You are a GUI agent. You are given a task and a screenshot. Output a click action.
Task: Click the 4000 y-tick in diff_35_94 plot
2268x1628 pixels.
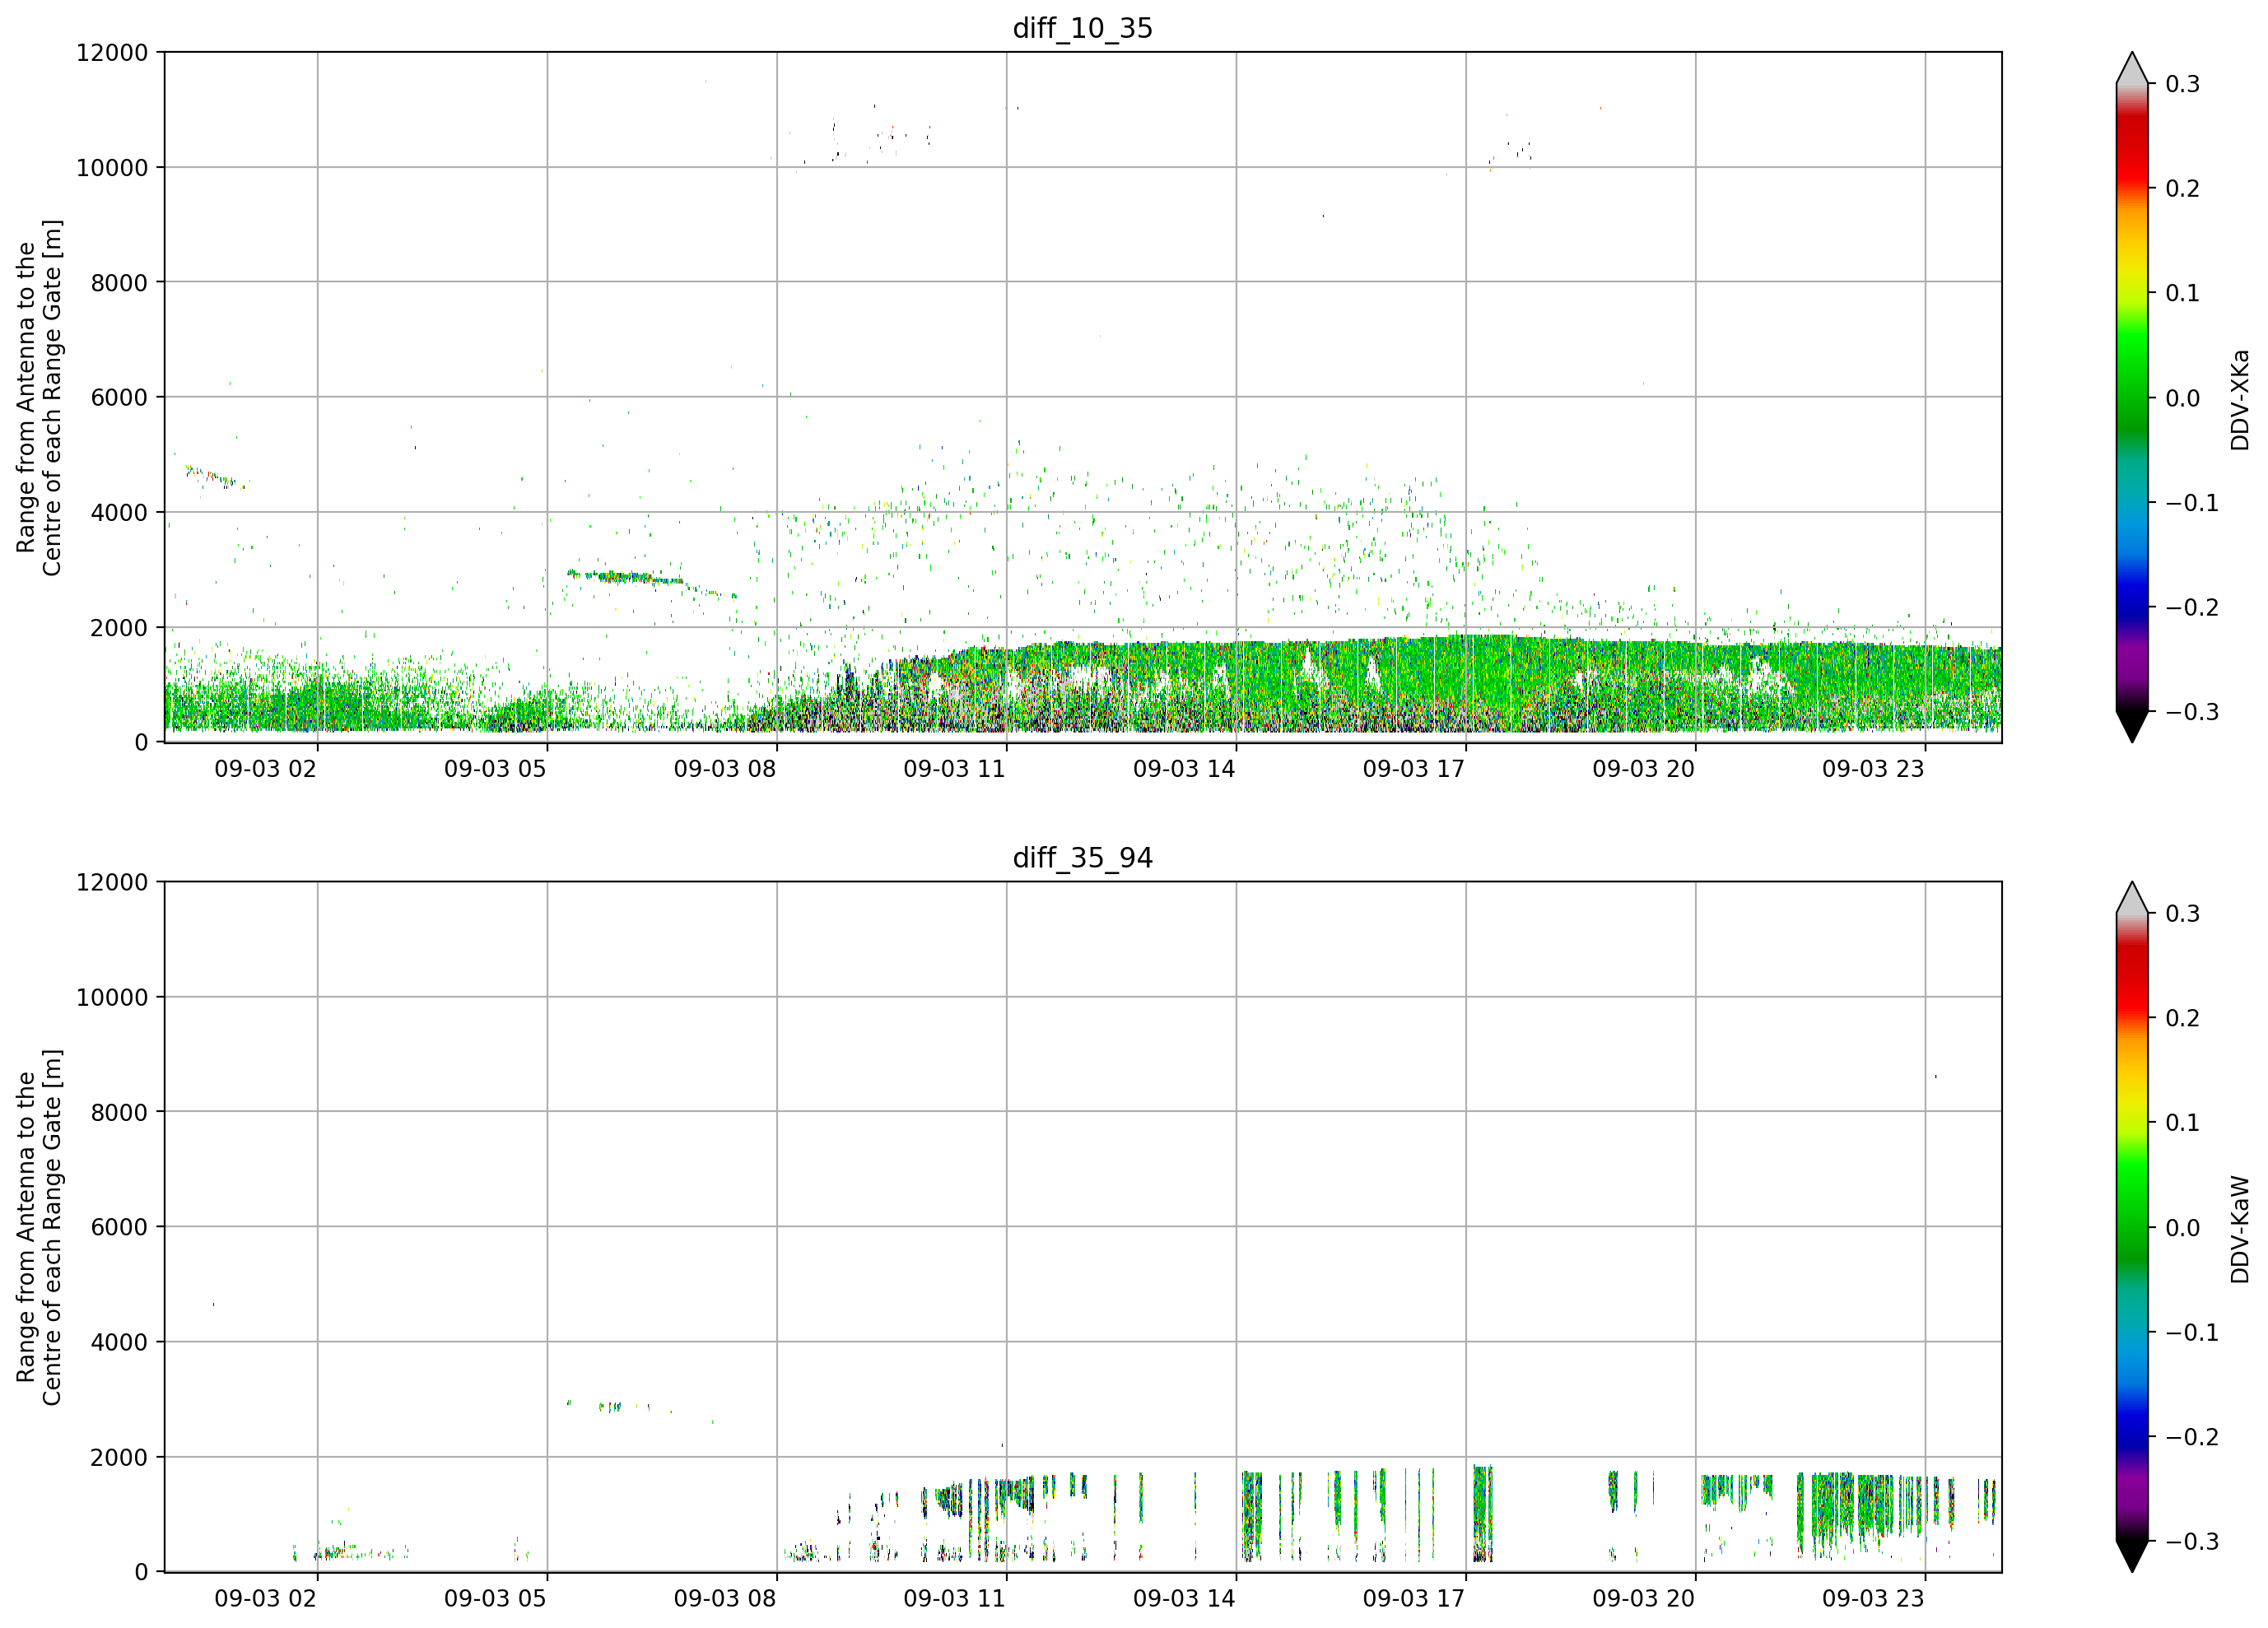coord(119,1343)
